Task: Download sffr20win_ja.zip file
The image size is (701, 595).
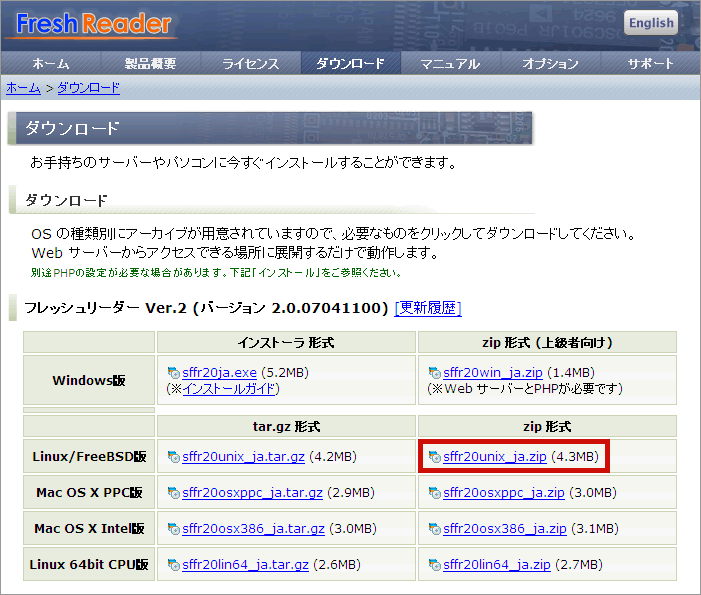Action: 493,373
